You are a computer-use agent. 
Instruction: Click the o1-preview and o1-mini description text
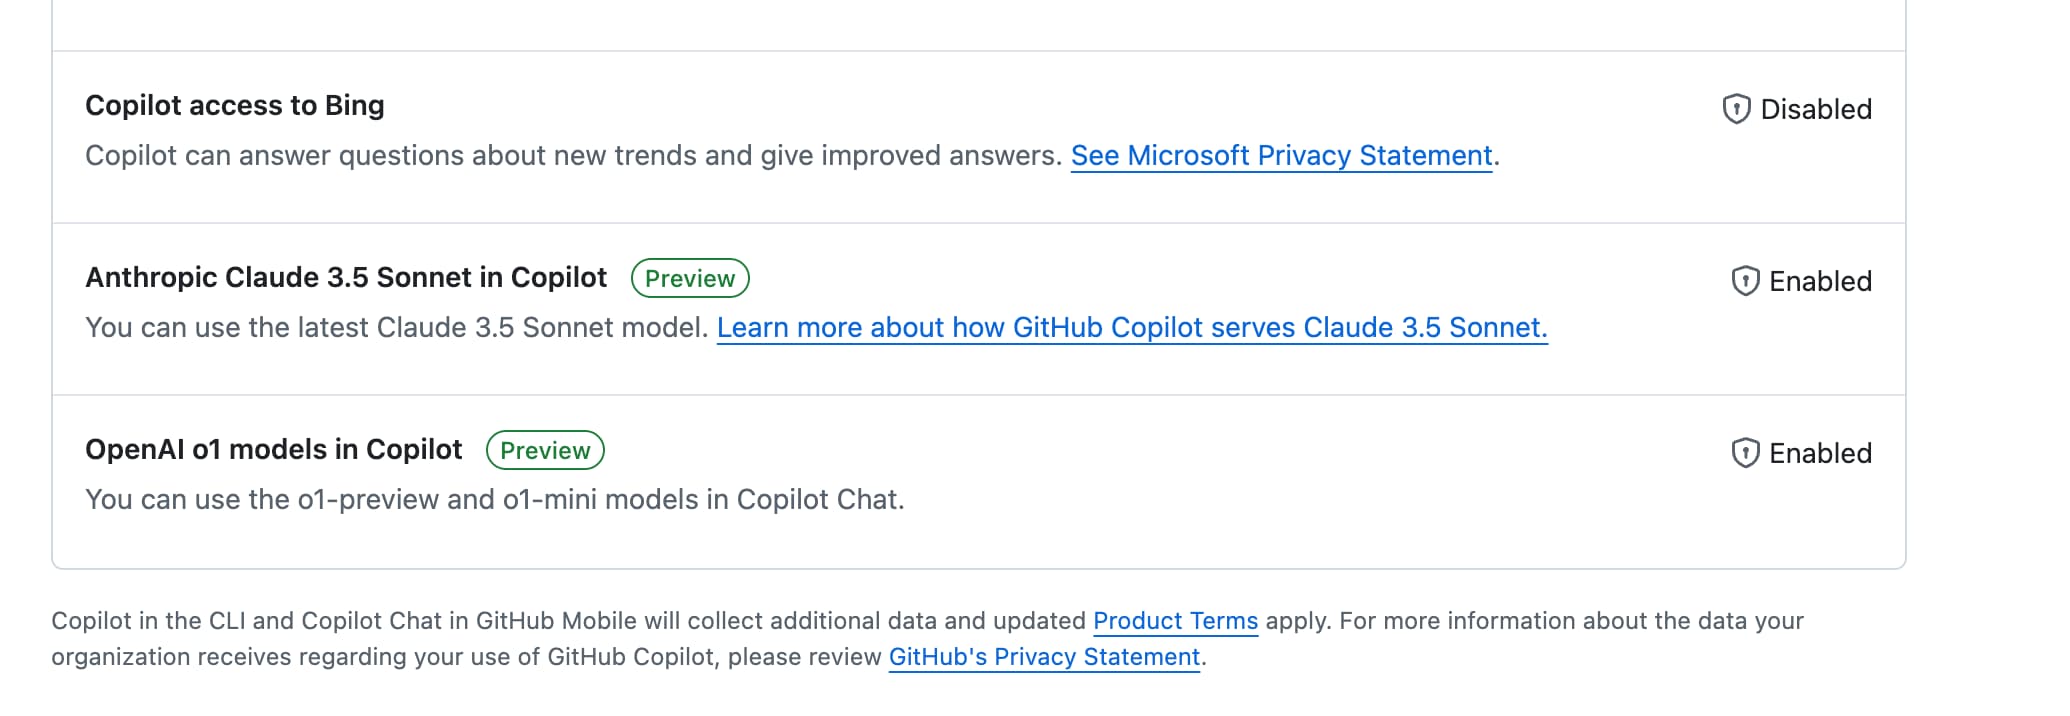coord(494,499)
